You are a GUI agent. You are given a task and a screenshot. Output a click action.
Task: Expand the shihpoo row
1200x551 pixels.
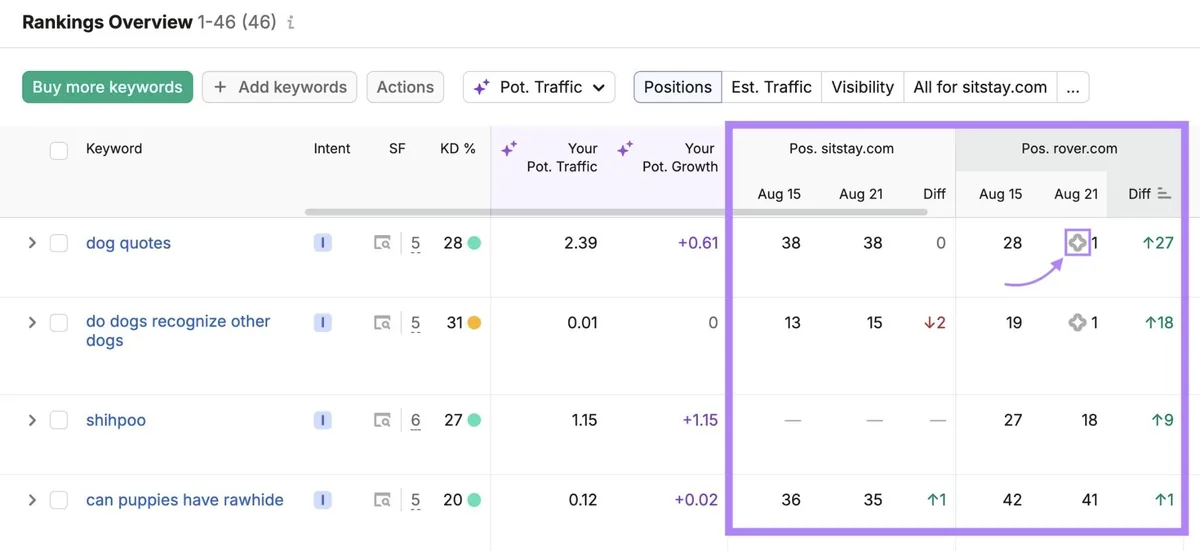pos(32,420)
